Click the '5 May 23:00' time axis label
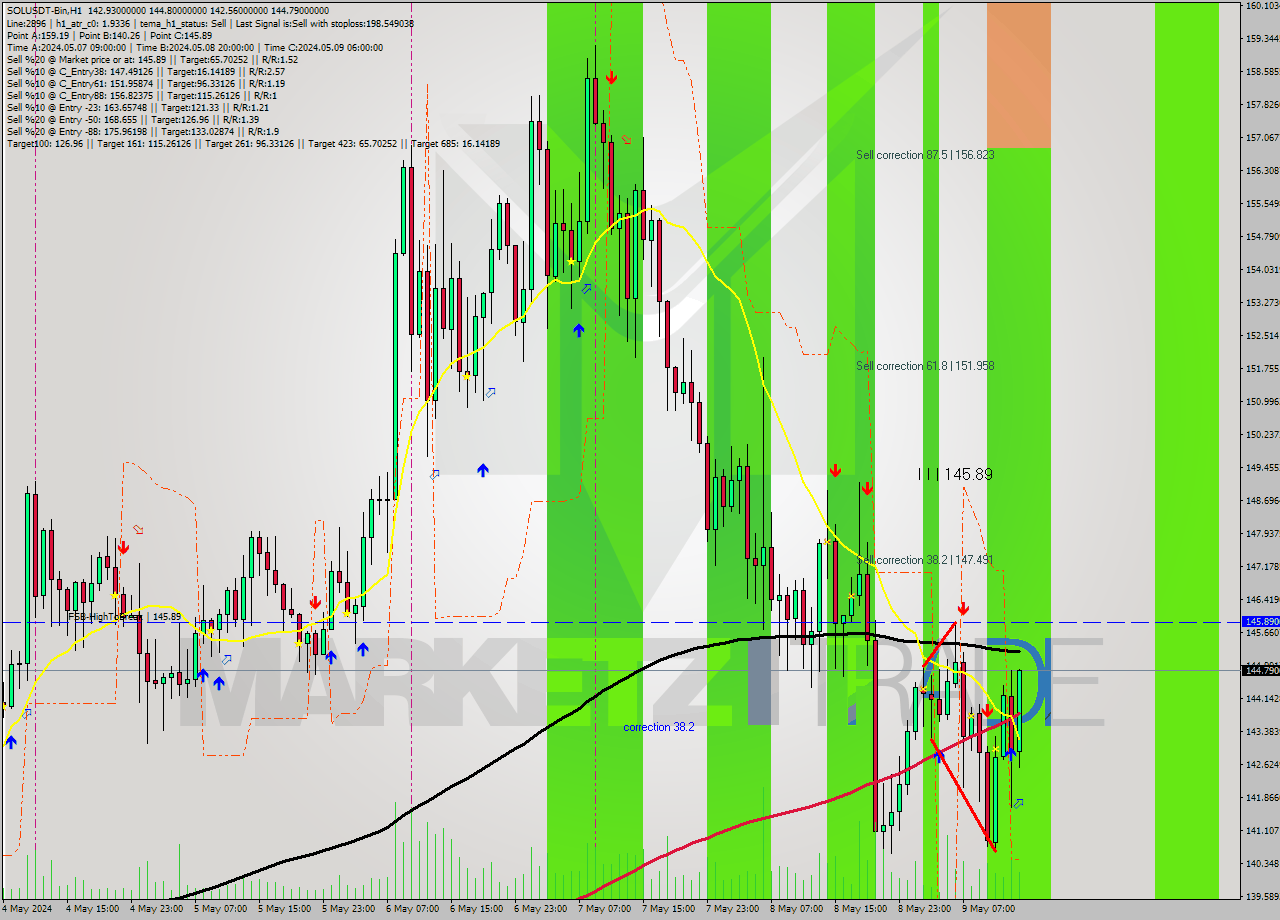 (x=347, y=909)
